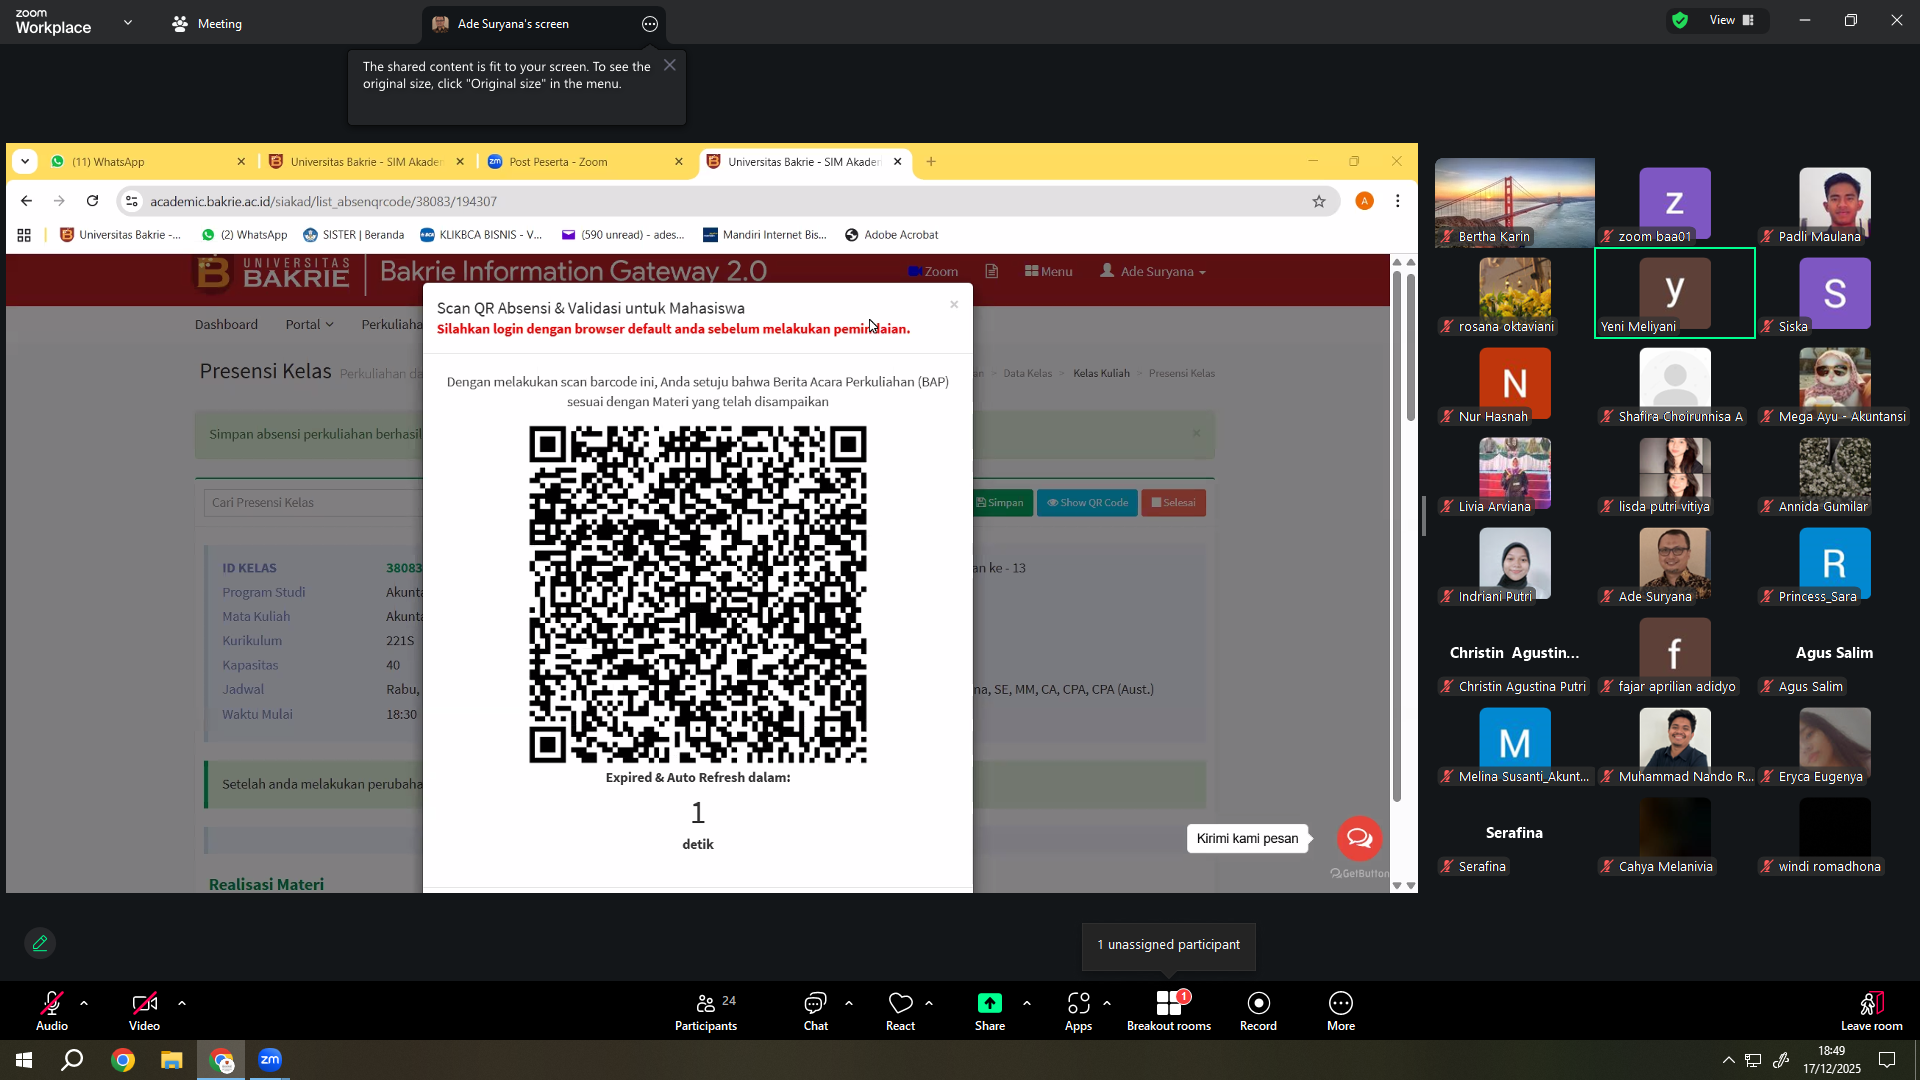The height and width of the screenshot is (1080, 1920).
Task: Select Ade Suryana's participant tile
Action: click(1675, 563)
